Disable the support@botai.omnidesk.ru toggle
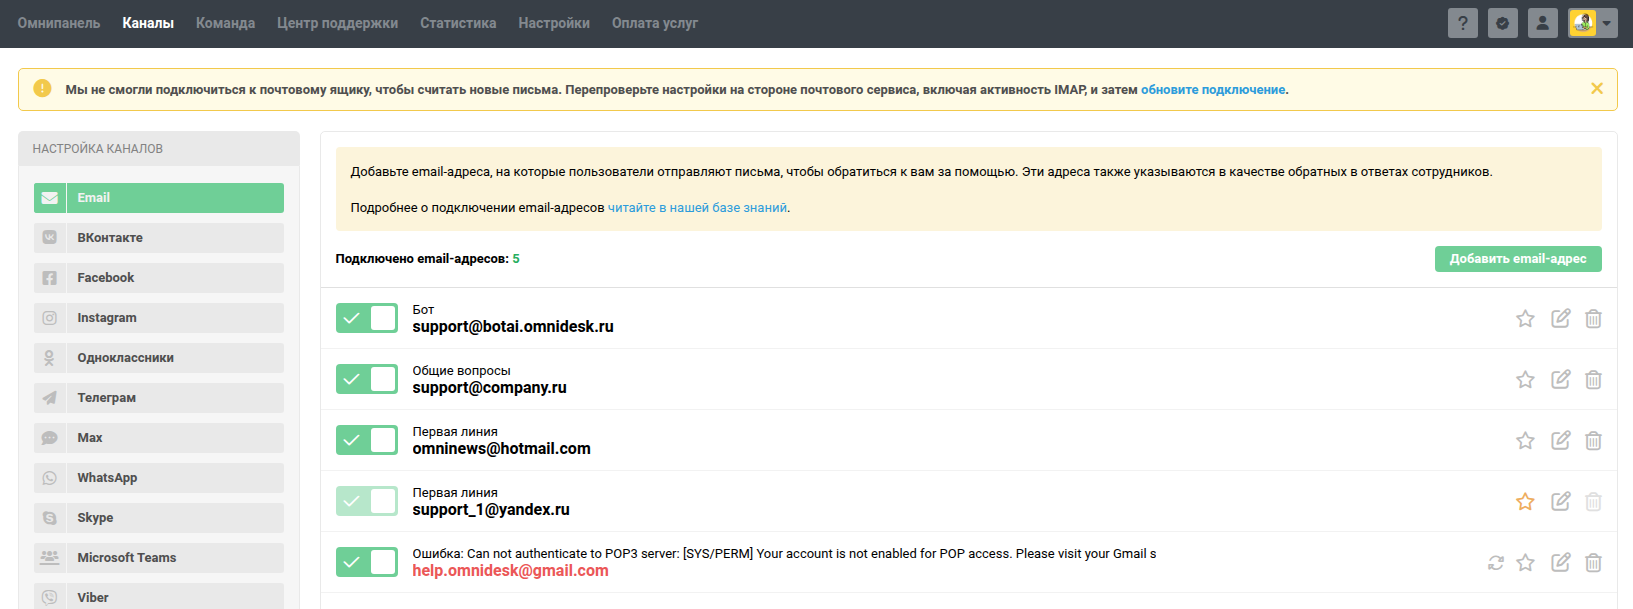Image resolution: width=1633 pixels, height=609 pixels. pos(367,319)
